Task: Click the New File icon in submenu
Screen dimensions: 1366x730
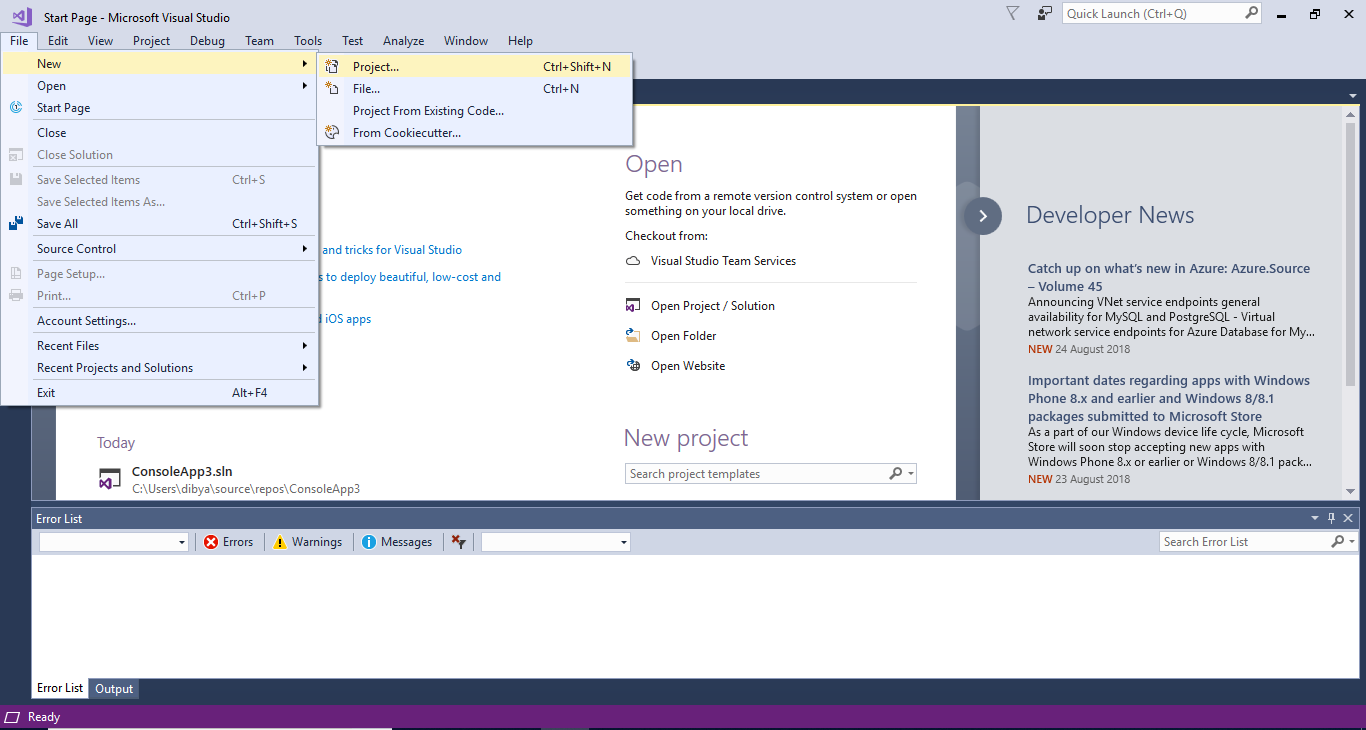Action: pyautogui.click(x=332, y=89)
